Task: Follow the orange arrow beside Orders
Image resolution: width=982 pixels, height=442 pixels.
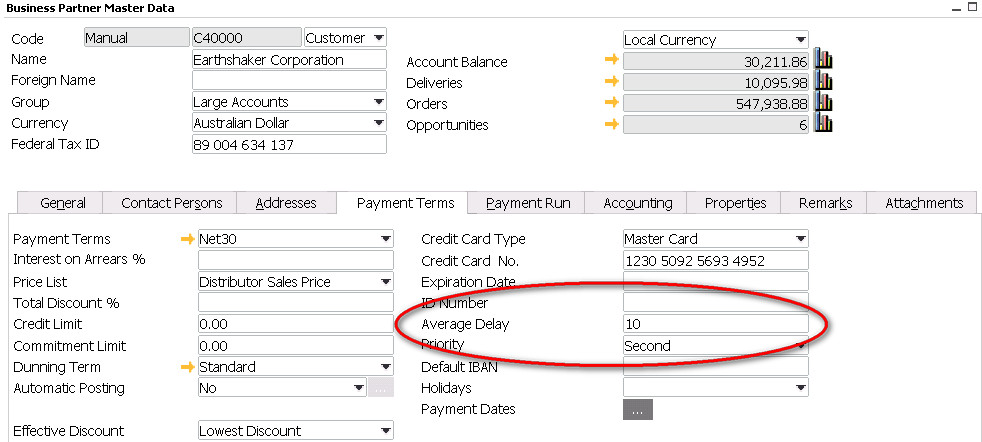Action: point(612,103)
